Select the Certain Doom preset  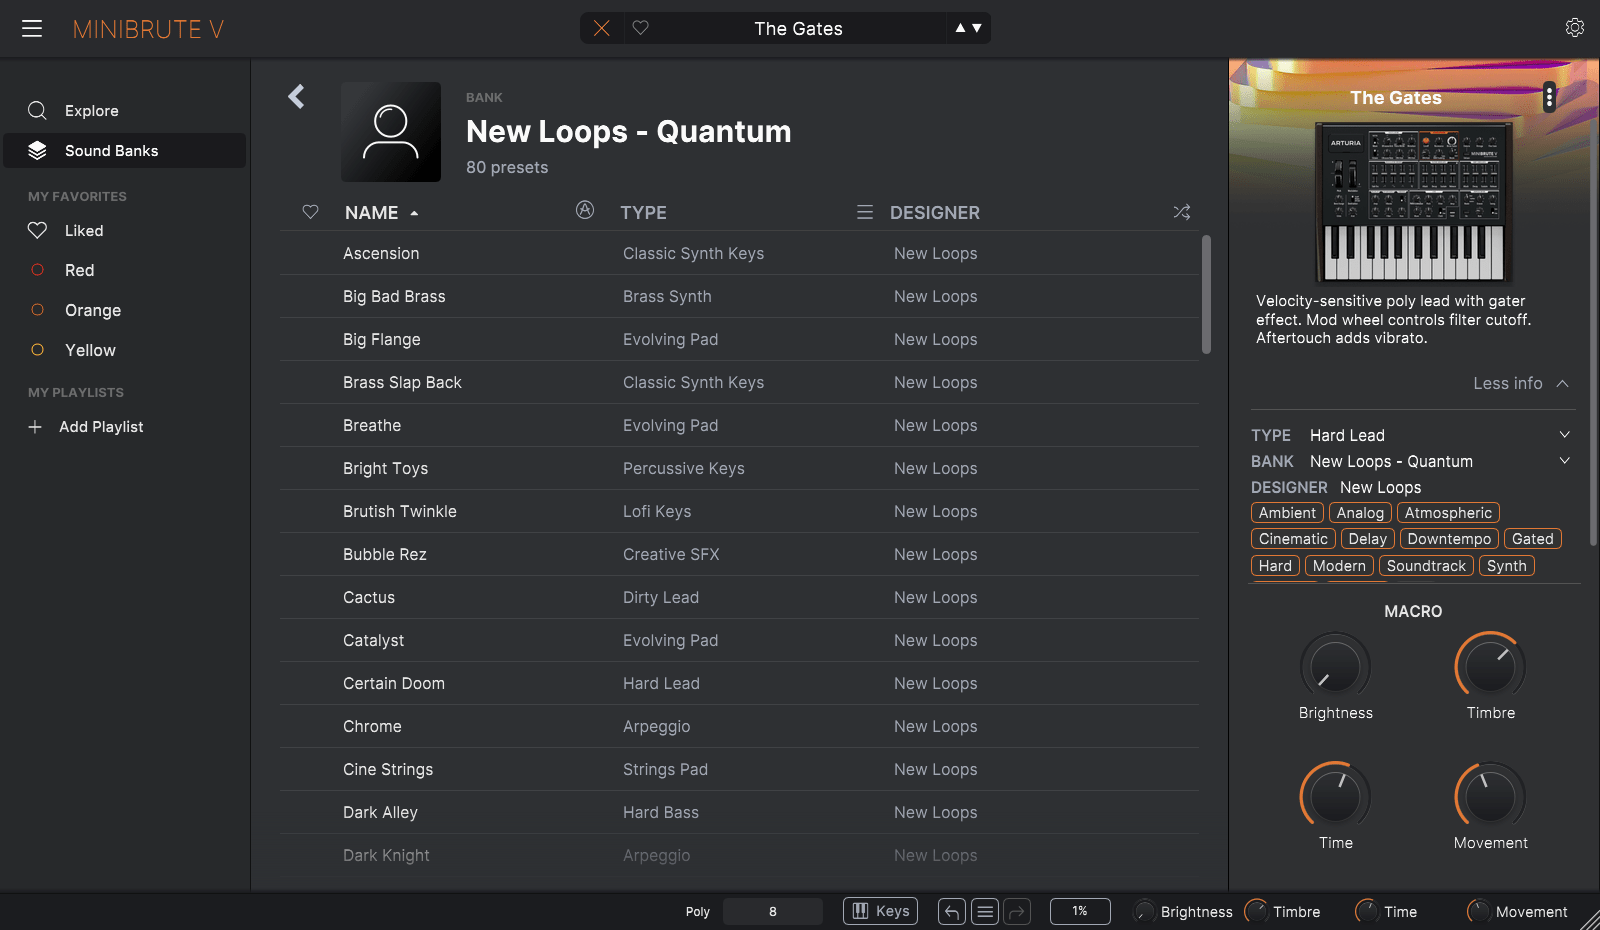tap(394, 684)
